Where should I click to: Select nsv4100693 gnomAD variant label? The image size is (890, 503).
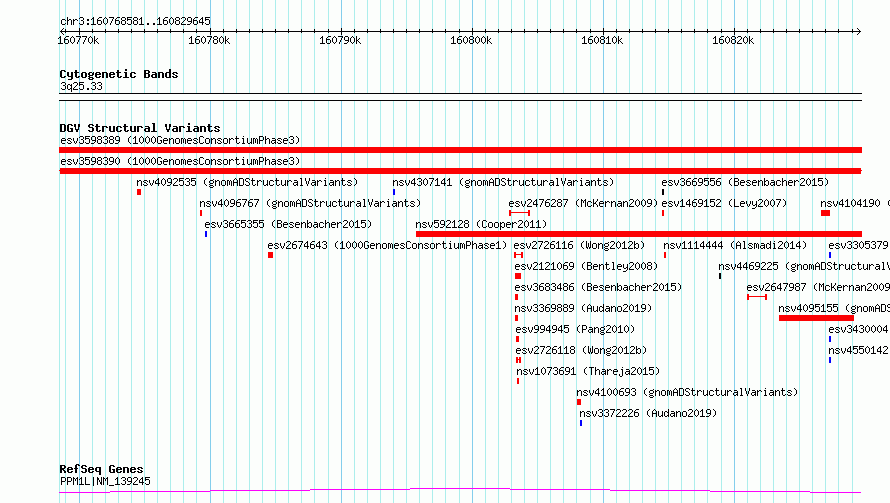pos(687,392)
